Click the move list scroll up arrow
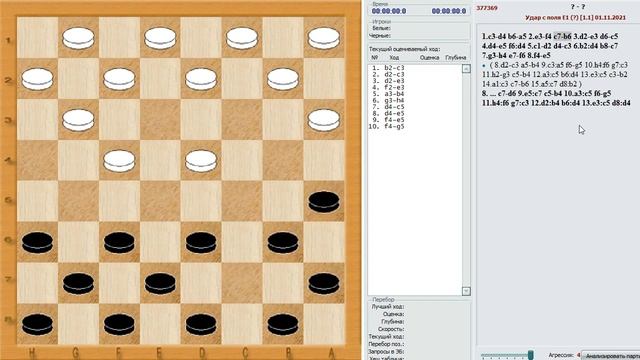Screen dimensions: 640x360 [466, 69]
